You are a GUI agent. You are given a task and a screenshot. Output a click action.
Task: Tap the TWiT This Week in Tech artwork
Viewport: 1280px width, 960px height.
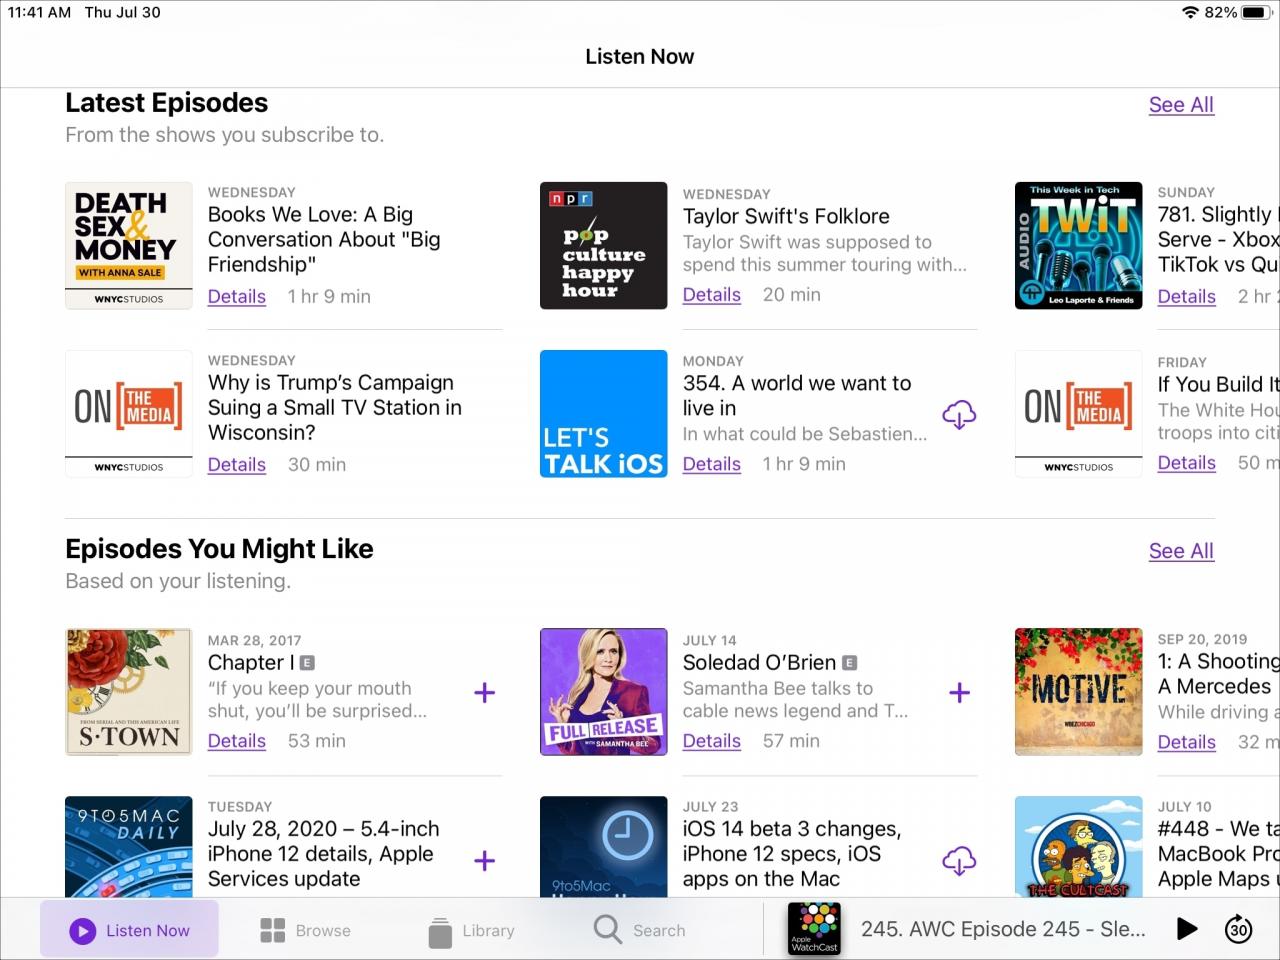point(1079,246)
